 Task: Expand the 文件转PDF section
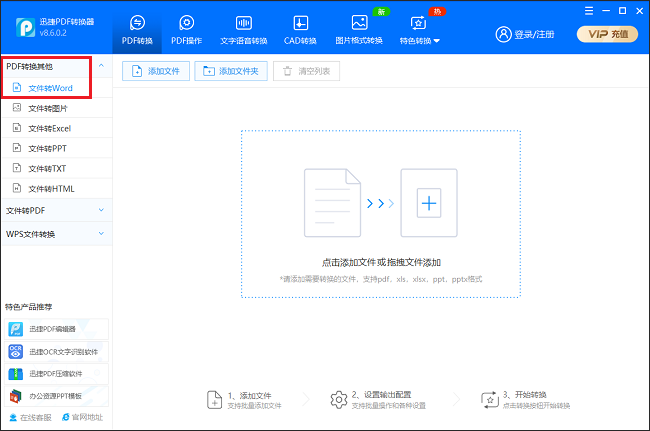click(55, 211)
